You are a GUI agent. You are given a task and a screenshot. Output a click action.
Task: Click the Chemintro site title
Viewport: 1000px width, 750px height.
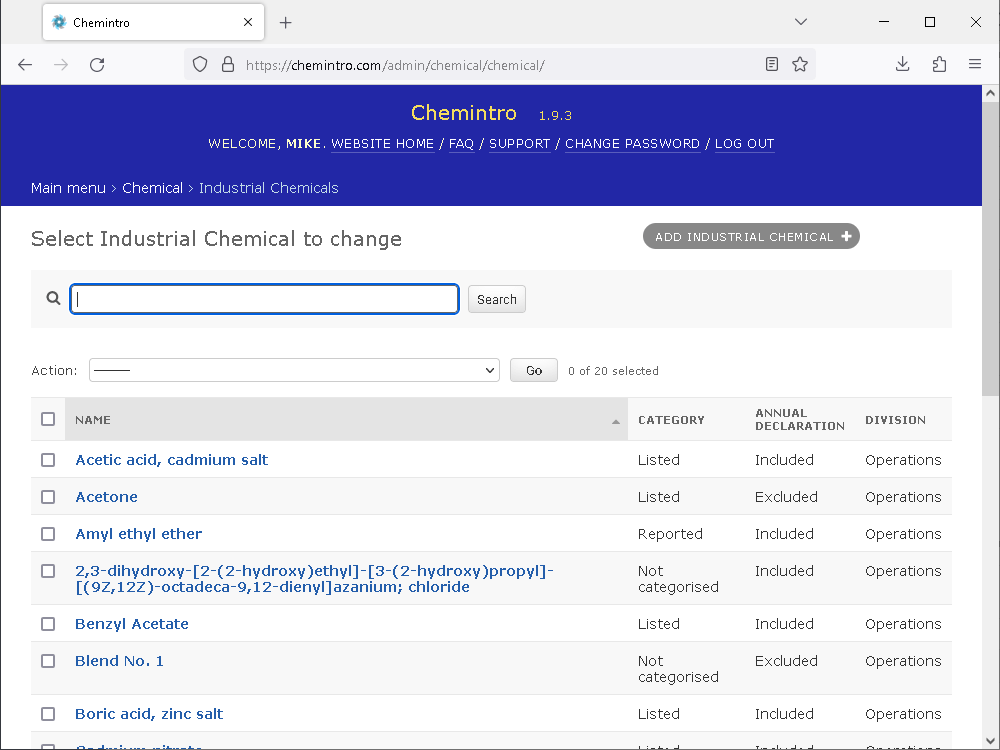pyautogui.click(x=464, y=113)
